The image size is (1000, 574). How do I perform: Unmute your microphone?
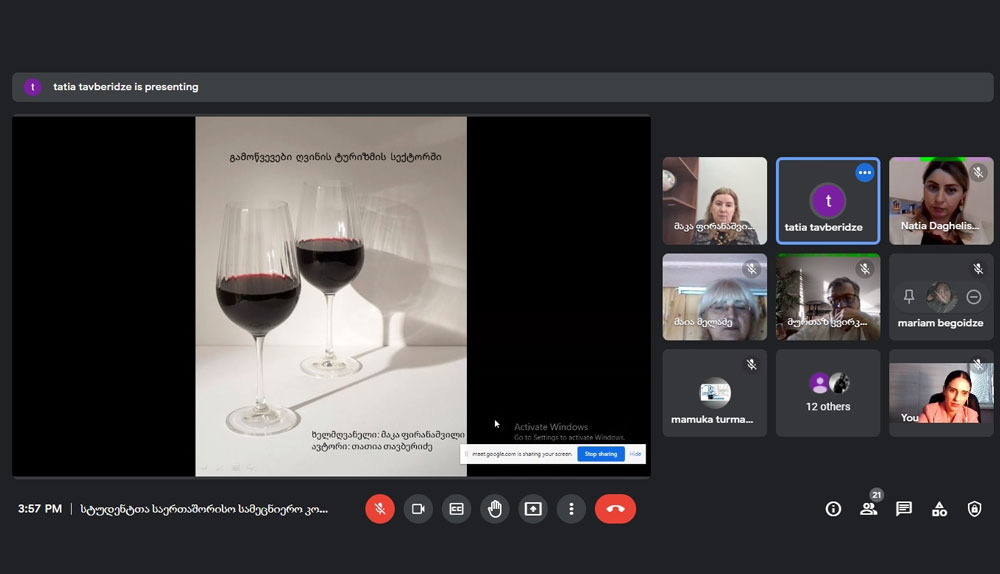click(380, 509)
